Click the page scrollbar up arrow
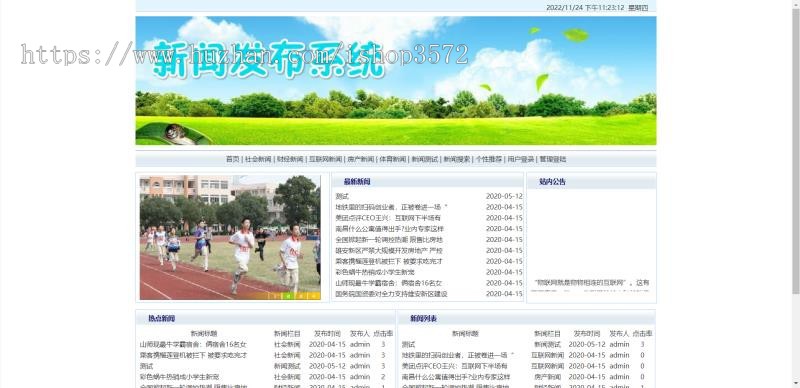Image resolution: width=800 pixels, height=388 pixels. pos(796,4)
